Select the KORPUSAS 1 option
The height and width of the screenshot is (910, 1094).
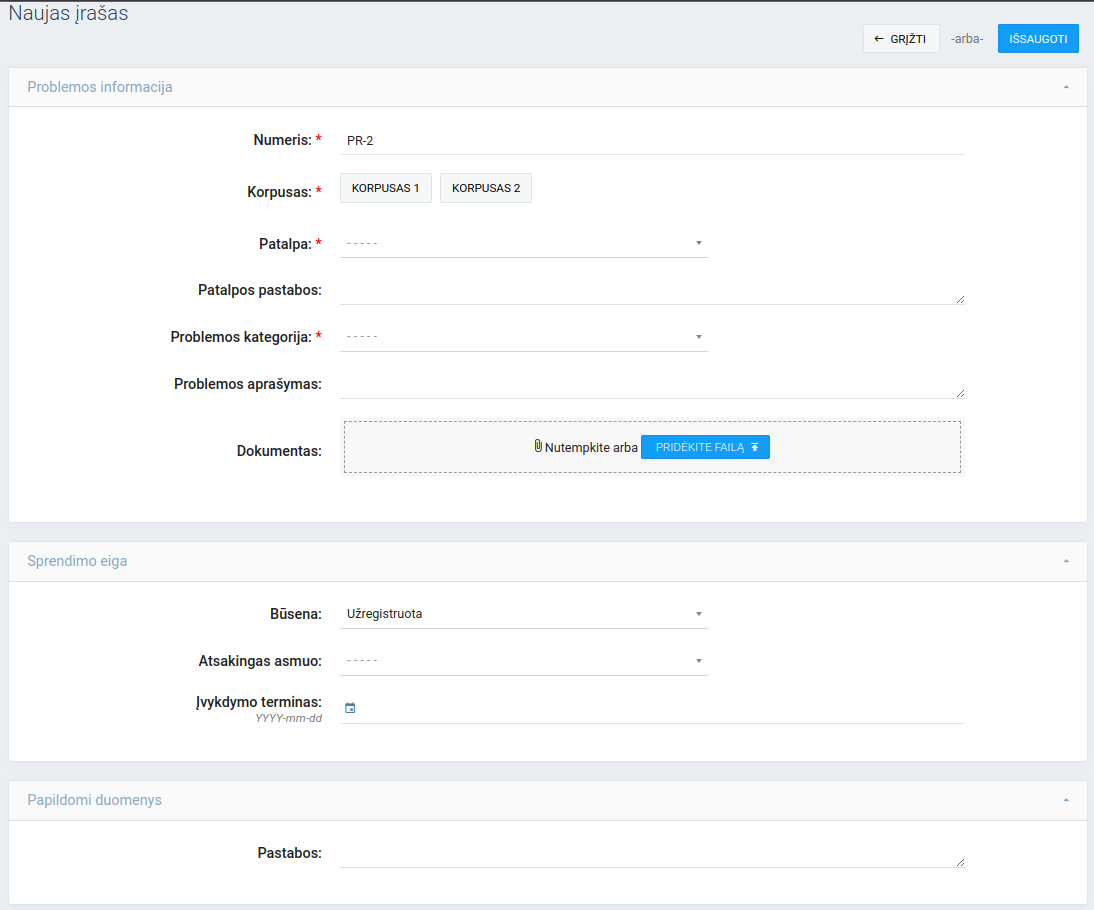pyautogui.click(x=385, y=188)
